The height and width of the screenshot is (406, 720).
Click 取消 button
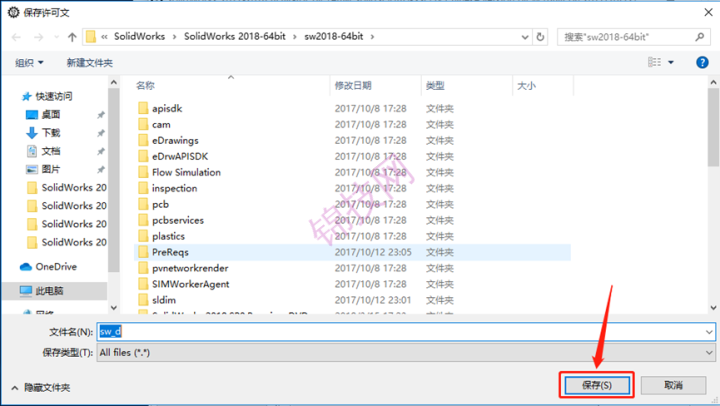coord(673,385)
